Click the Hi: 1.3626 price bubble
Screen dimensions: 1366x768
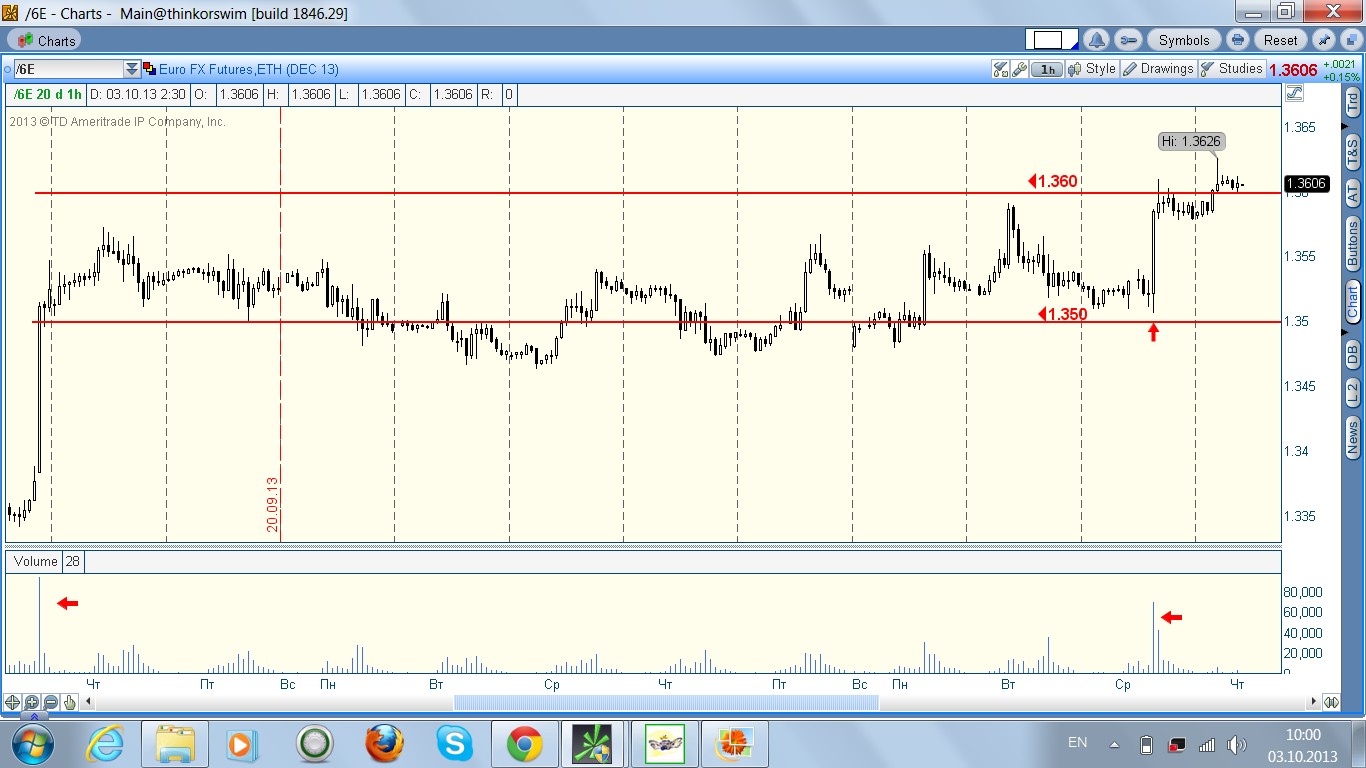(1191, 142)
